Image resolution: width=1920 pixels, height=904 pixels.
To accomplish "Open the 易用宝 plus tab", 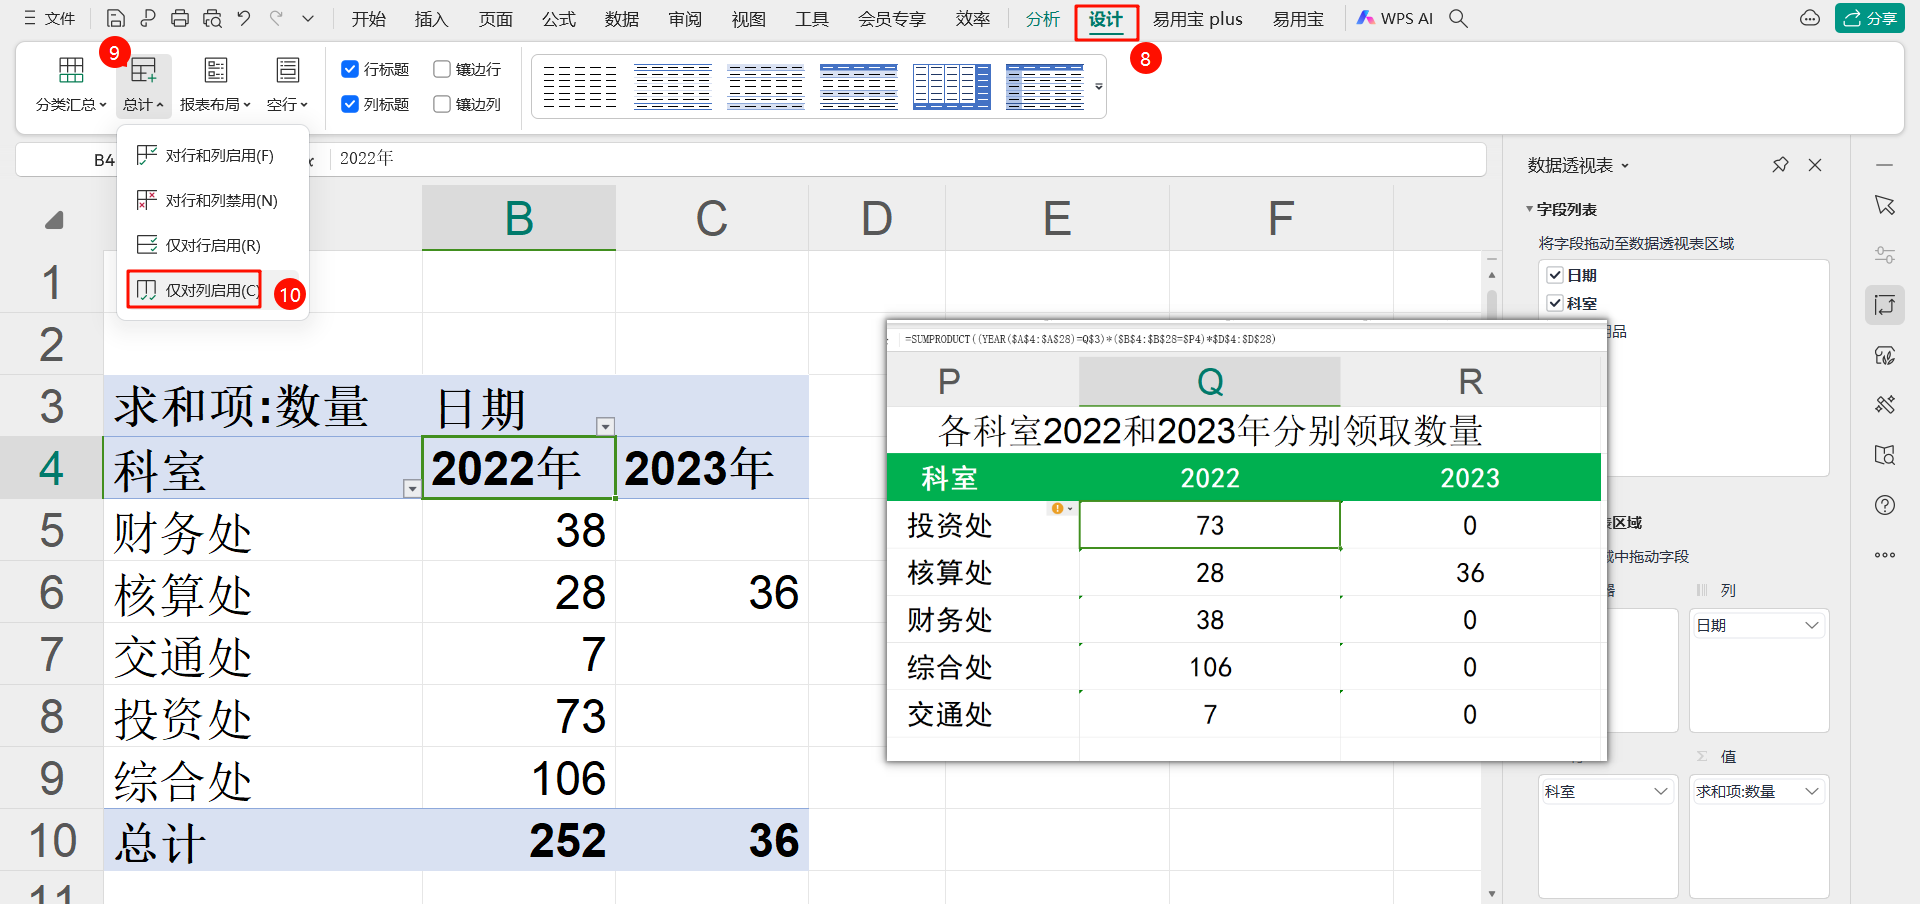I will pyautogui.click(x=1197, y=19).
